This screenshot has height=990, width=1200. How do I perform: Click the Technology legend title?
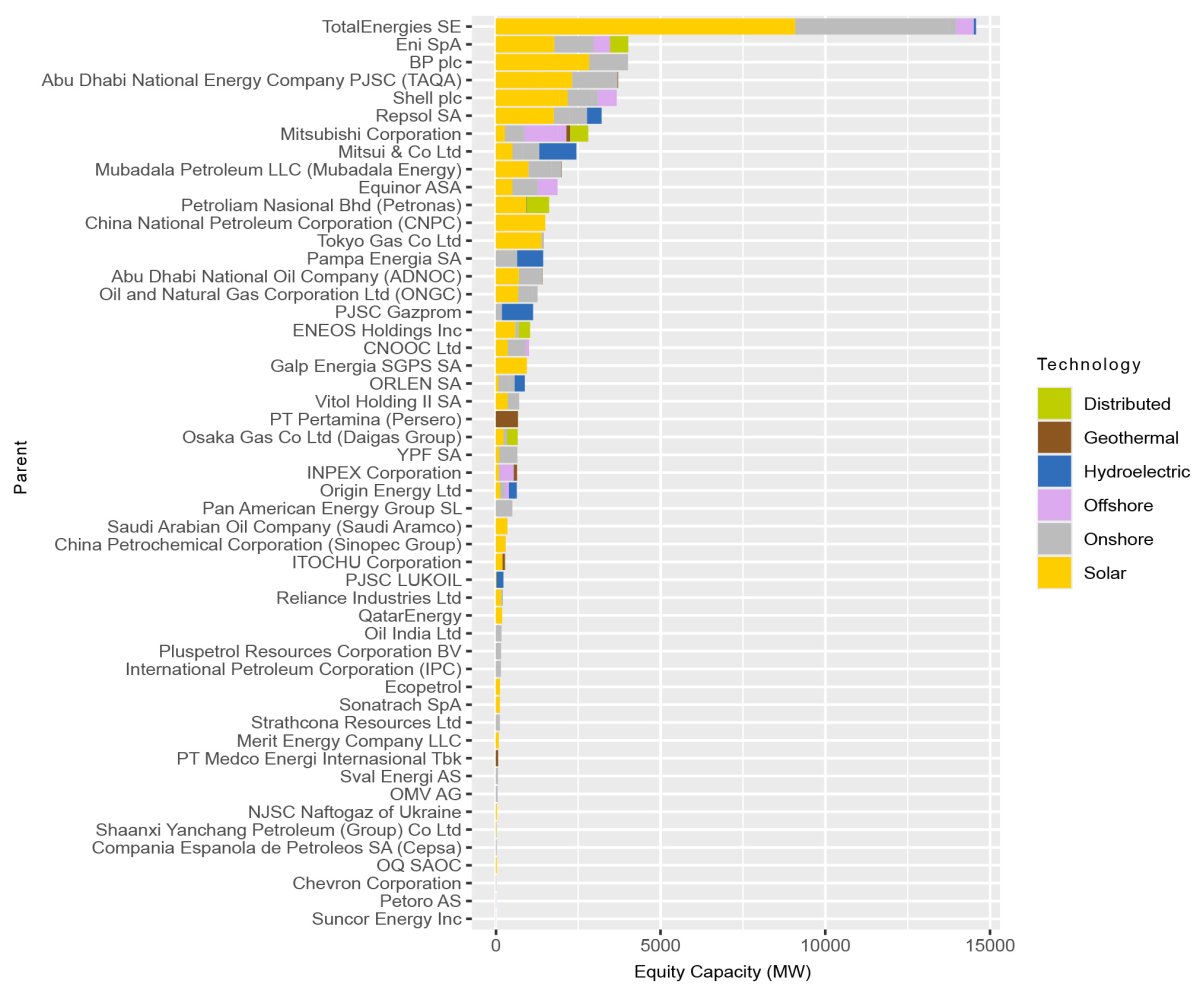click(x=1089, y=363)
